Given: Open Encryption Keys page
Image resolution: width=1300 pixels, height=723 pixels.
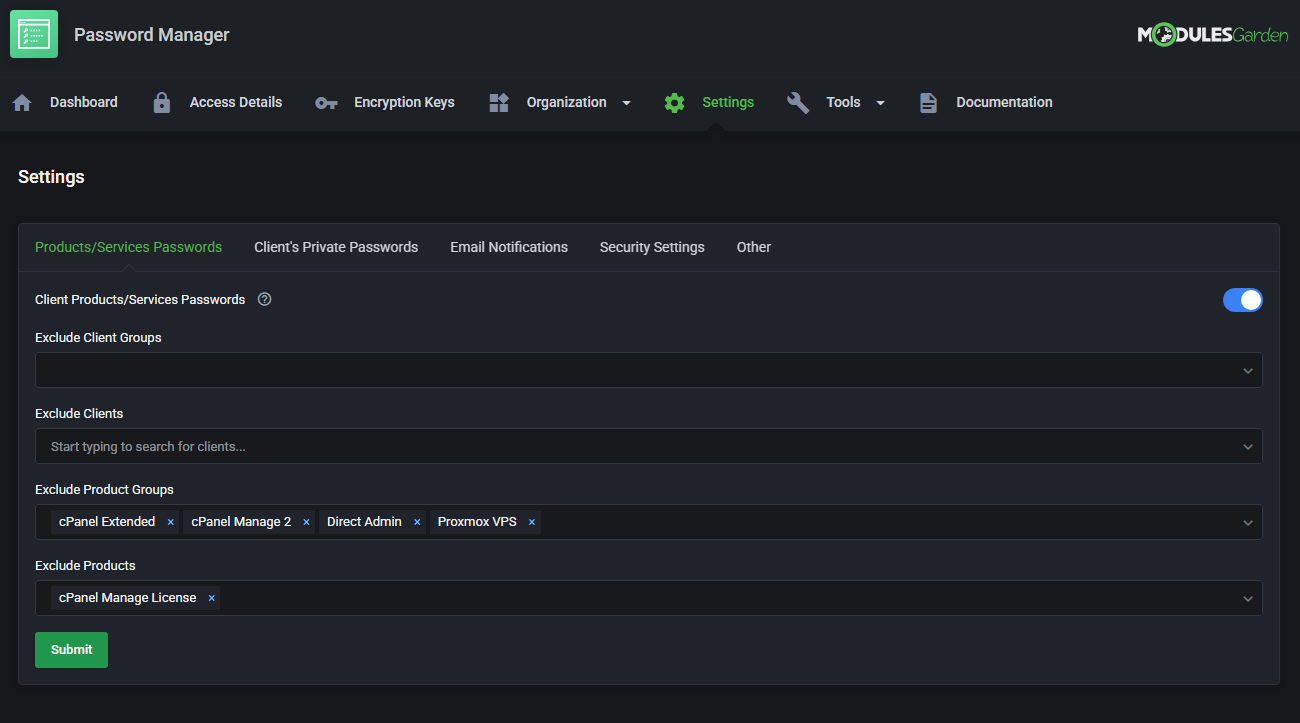Looking at the screenshot, I should click(x=404, y=102).
